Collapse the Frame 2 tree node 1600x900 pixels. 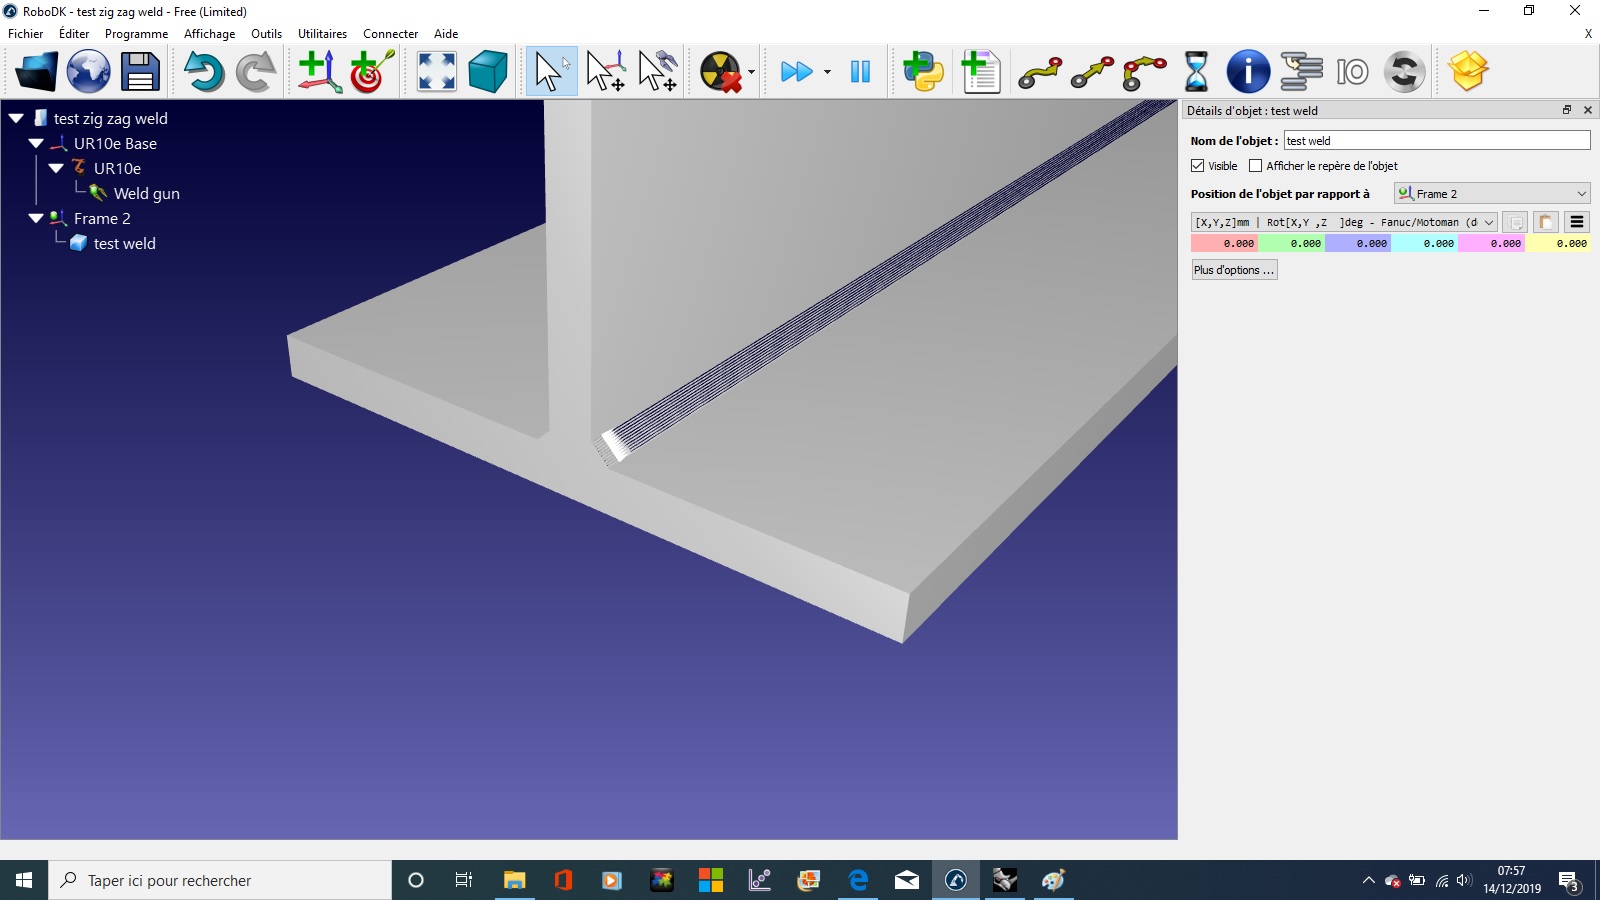coord(36,218)
